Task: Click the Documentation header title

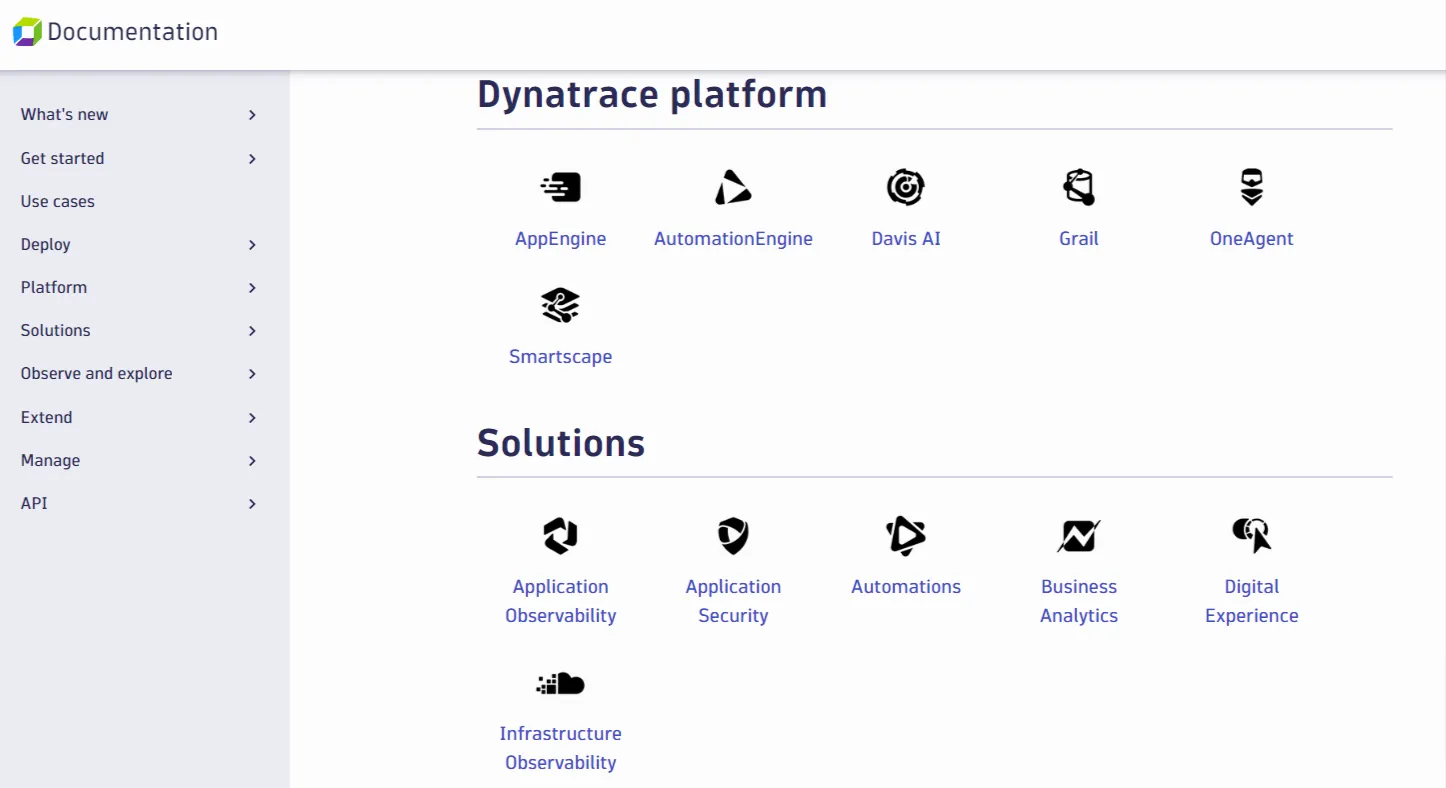Action: click(133, 32)
